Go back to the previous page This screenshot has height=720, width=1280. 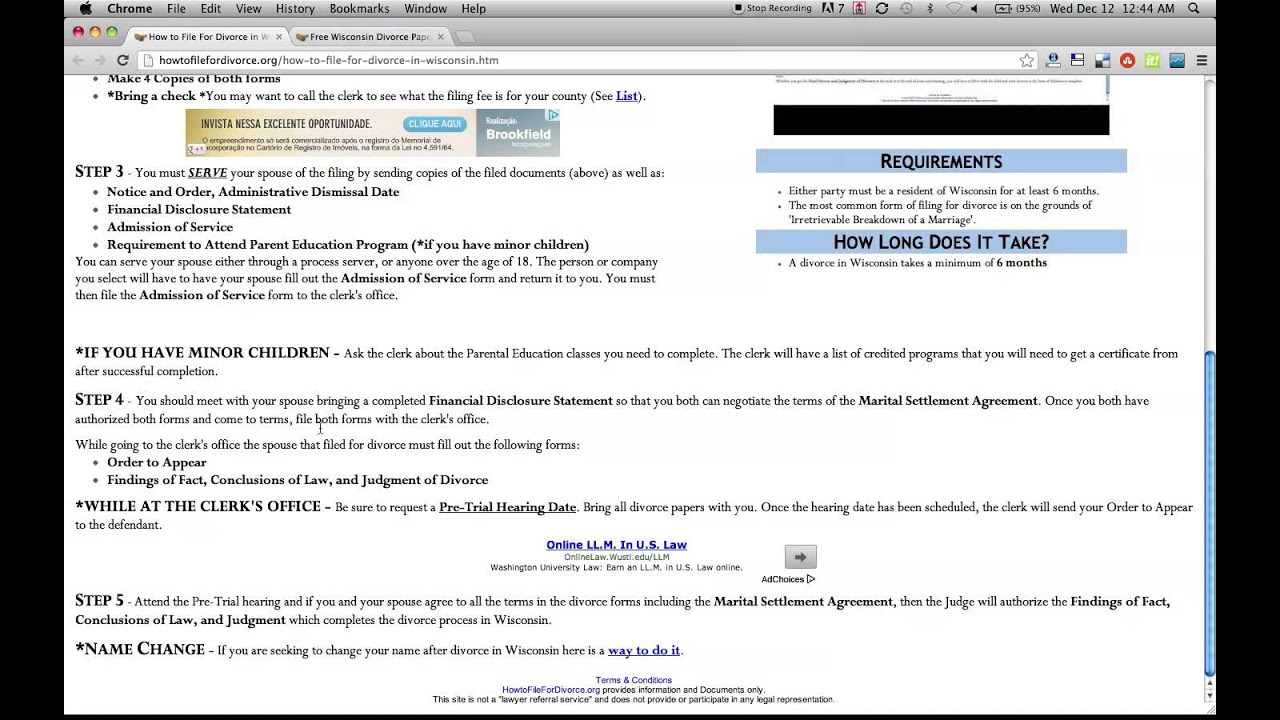(x=78, y=60)
